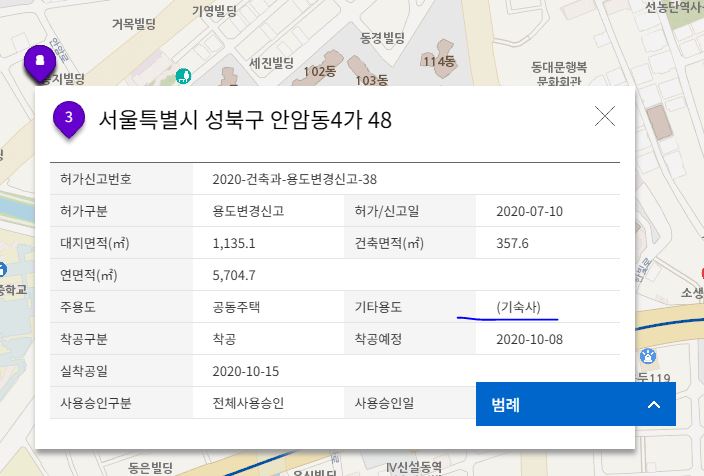The height and width of the screenshot is (476, 704).
Task: Click the 102동 building label
Action: coord(319,71)
